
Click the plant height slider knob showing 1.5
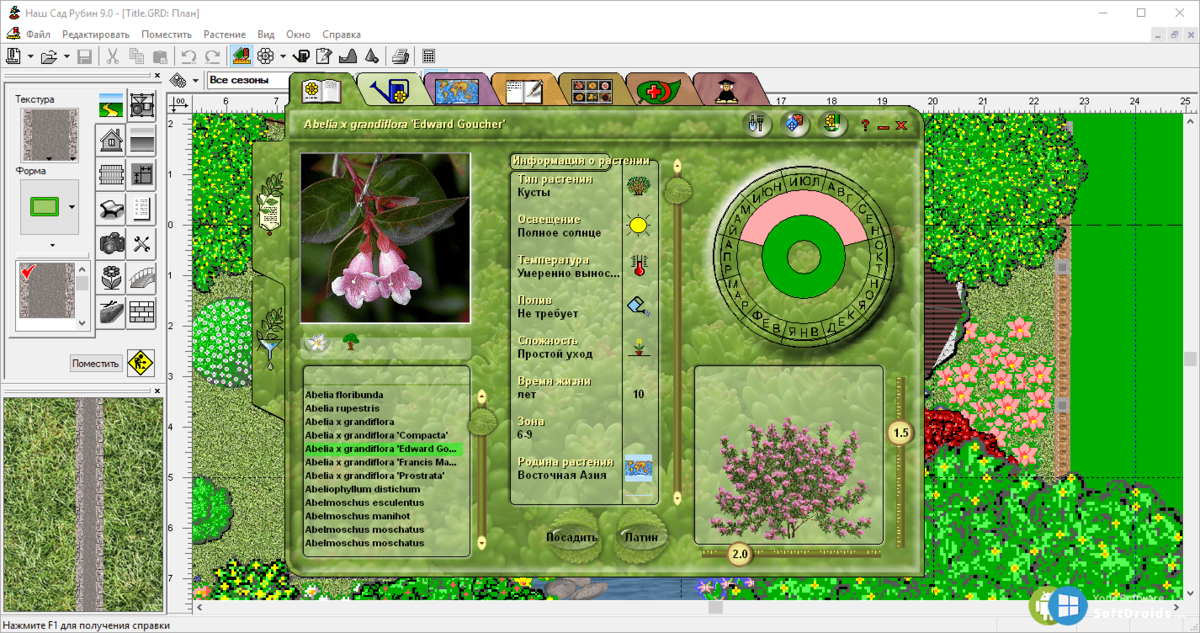point(901,433)
